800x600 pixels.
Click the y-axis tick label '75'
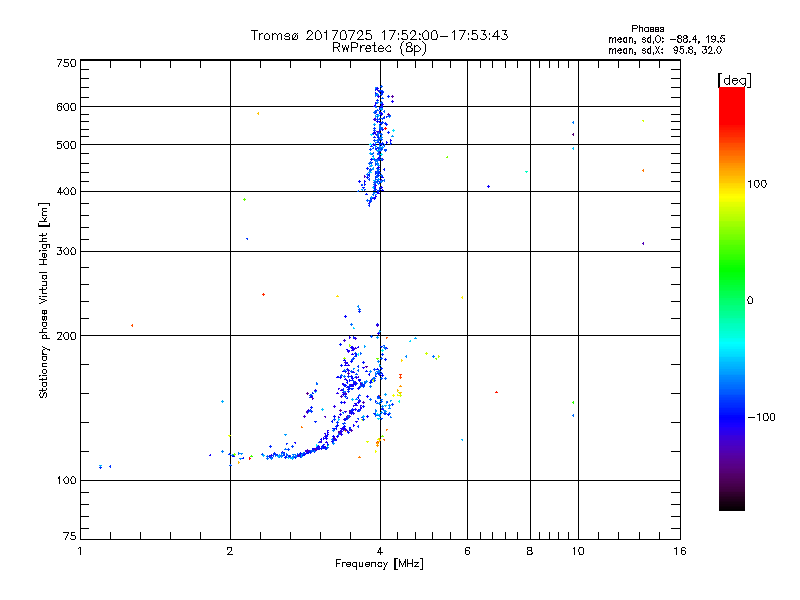[70, 536]
